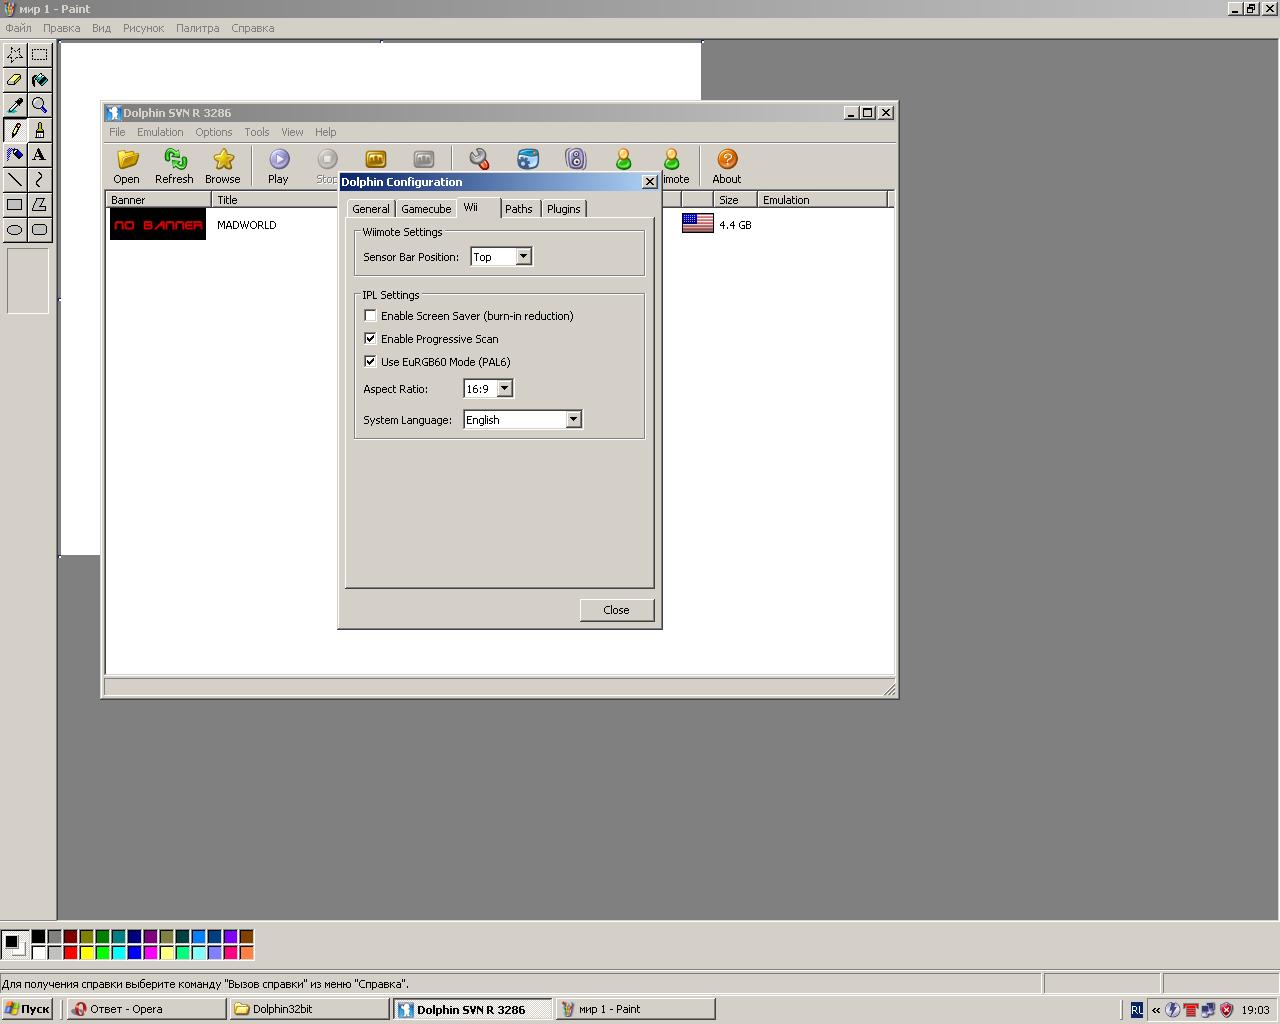The height and width of the screenshot is (1024, 1280).
Task: Open Paint's Рисунок menu
Action: click(143, 28)
